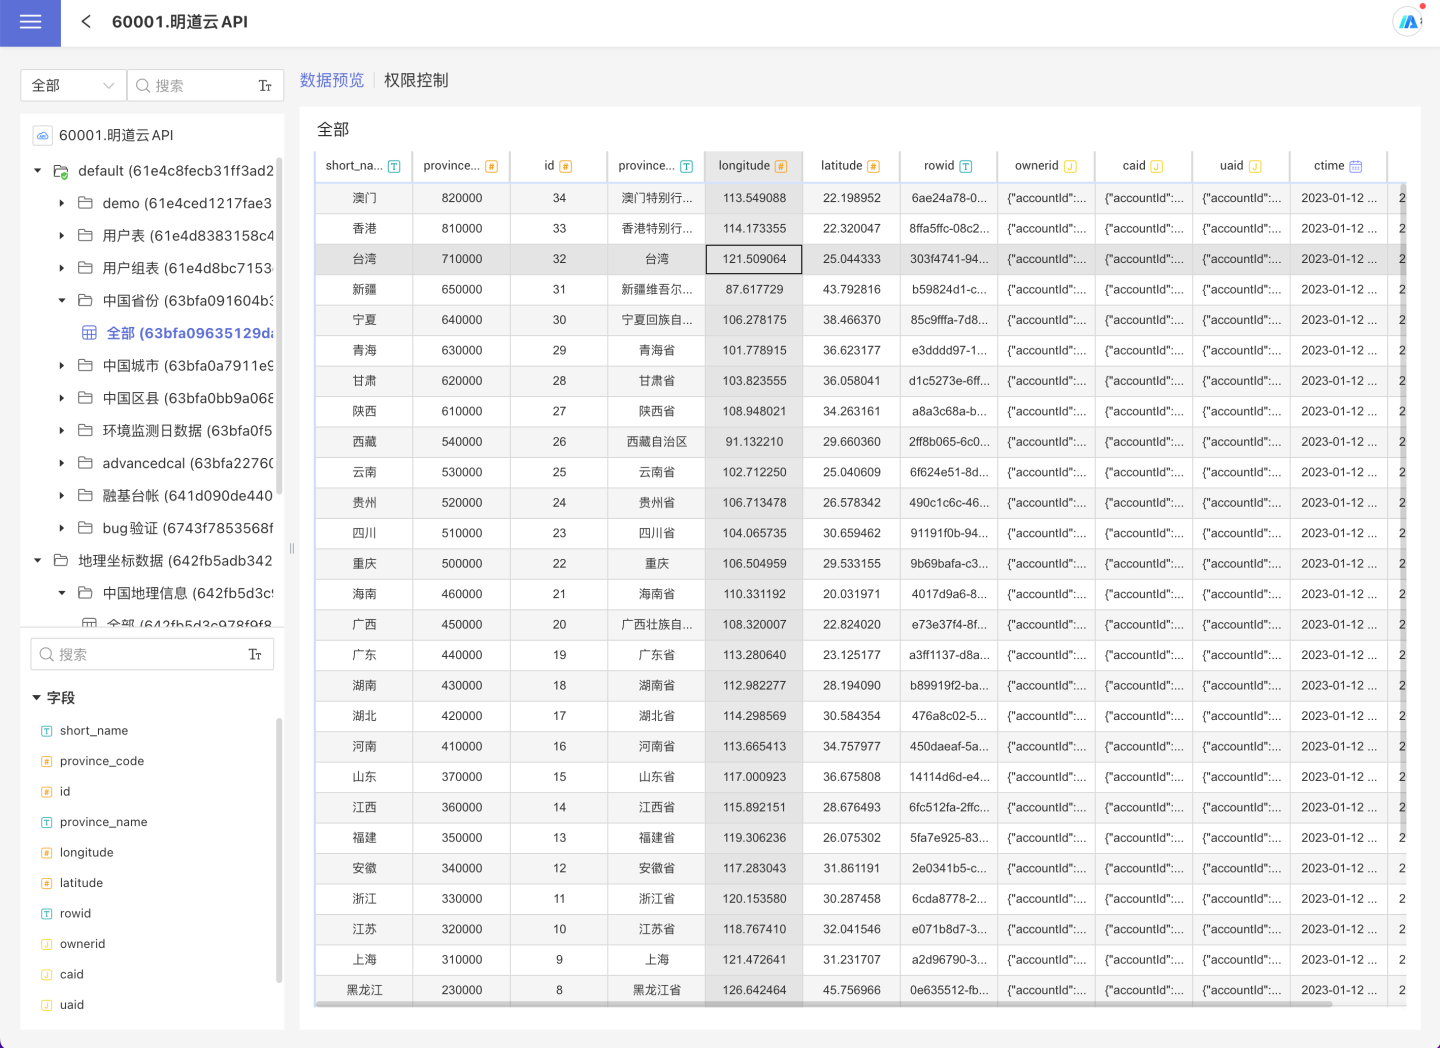Toggle the Tr icon in the field search box
1440x1048 pixels.
[255, 655]
